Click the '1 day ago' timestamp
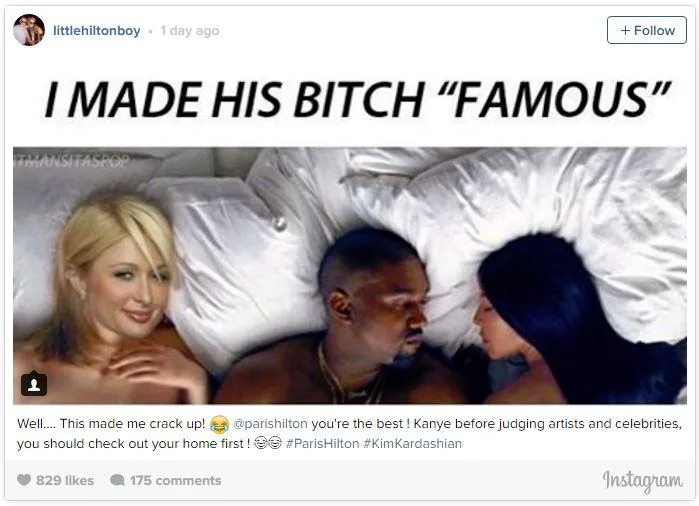699x506 pixels. 190,31
